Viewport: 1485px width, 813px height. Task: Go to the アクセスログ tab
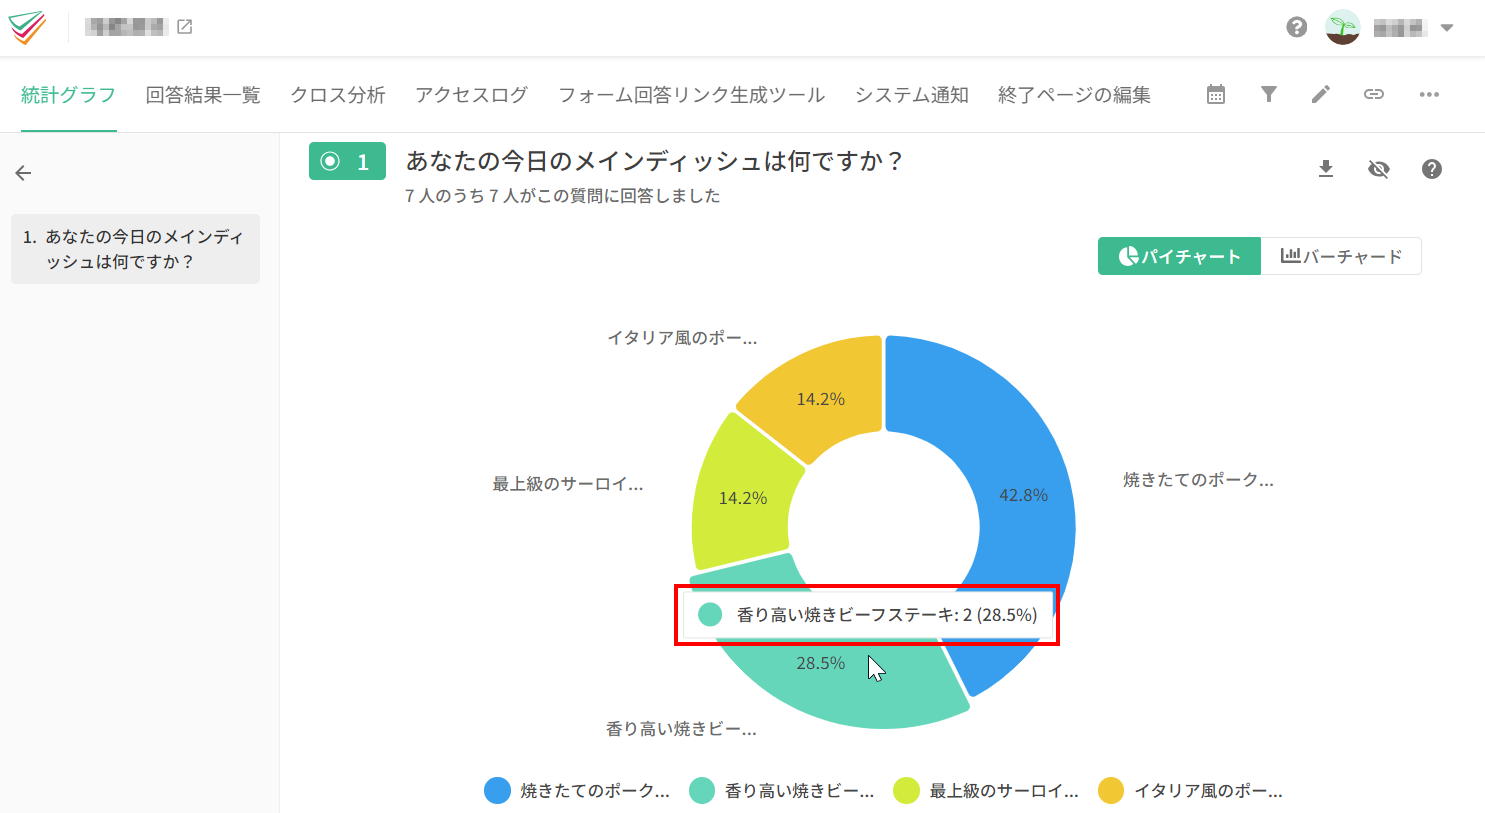click(x=471, y=95)
